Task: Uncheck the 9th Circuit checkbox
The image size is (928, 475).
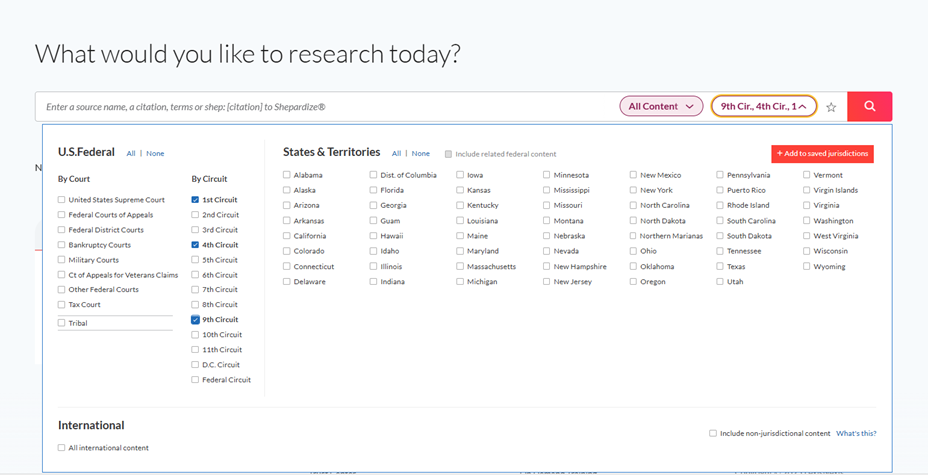Action: 196,320
